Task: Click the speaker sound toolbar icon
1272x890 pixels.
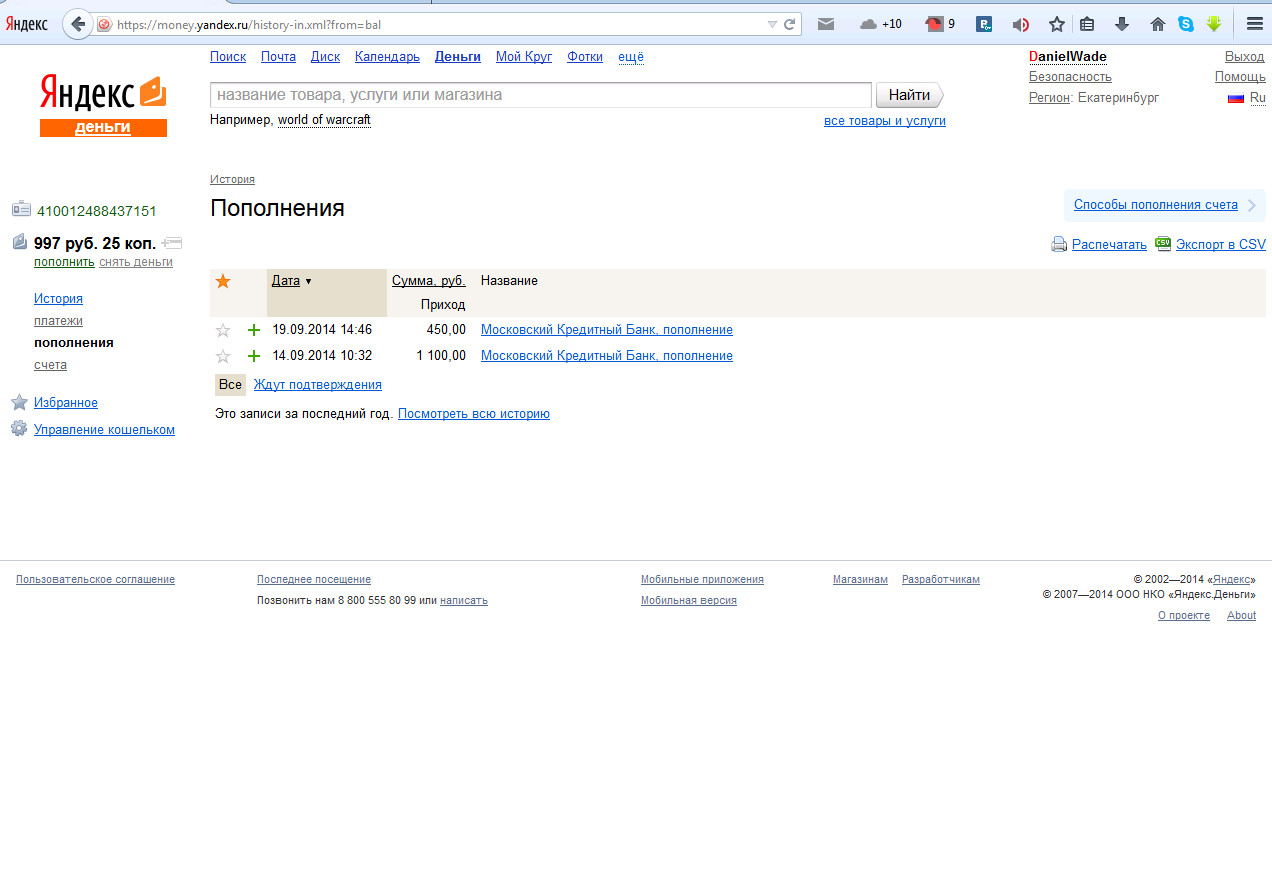Action: [x=1020, y=24]
